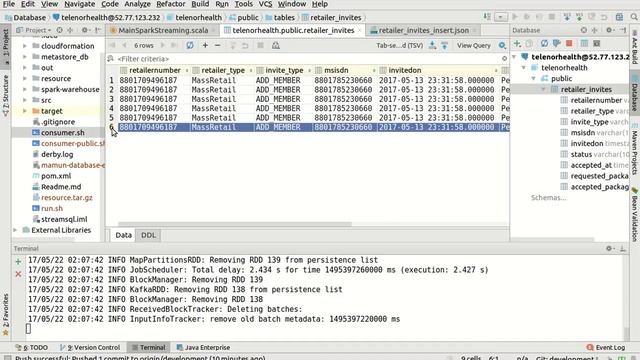The image size is (640, 360).
Task: Expand External Libraries node
Action: (x=15, y=230)
